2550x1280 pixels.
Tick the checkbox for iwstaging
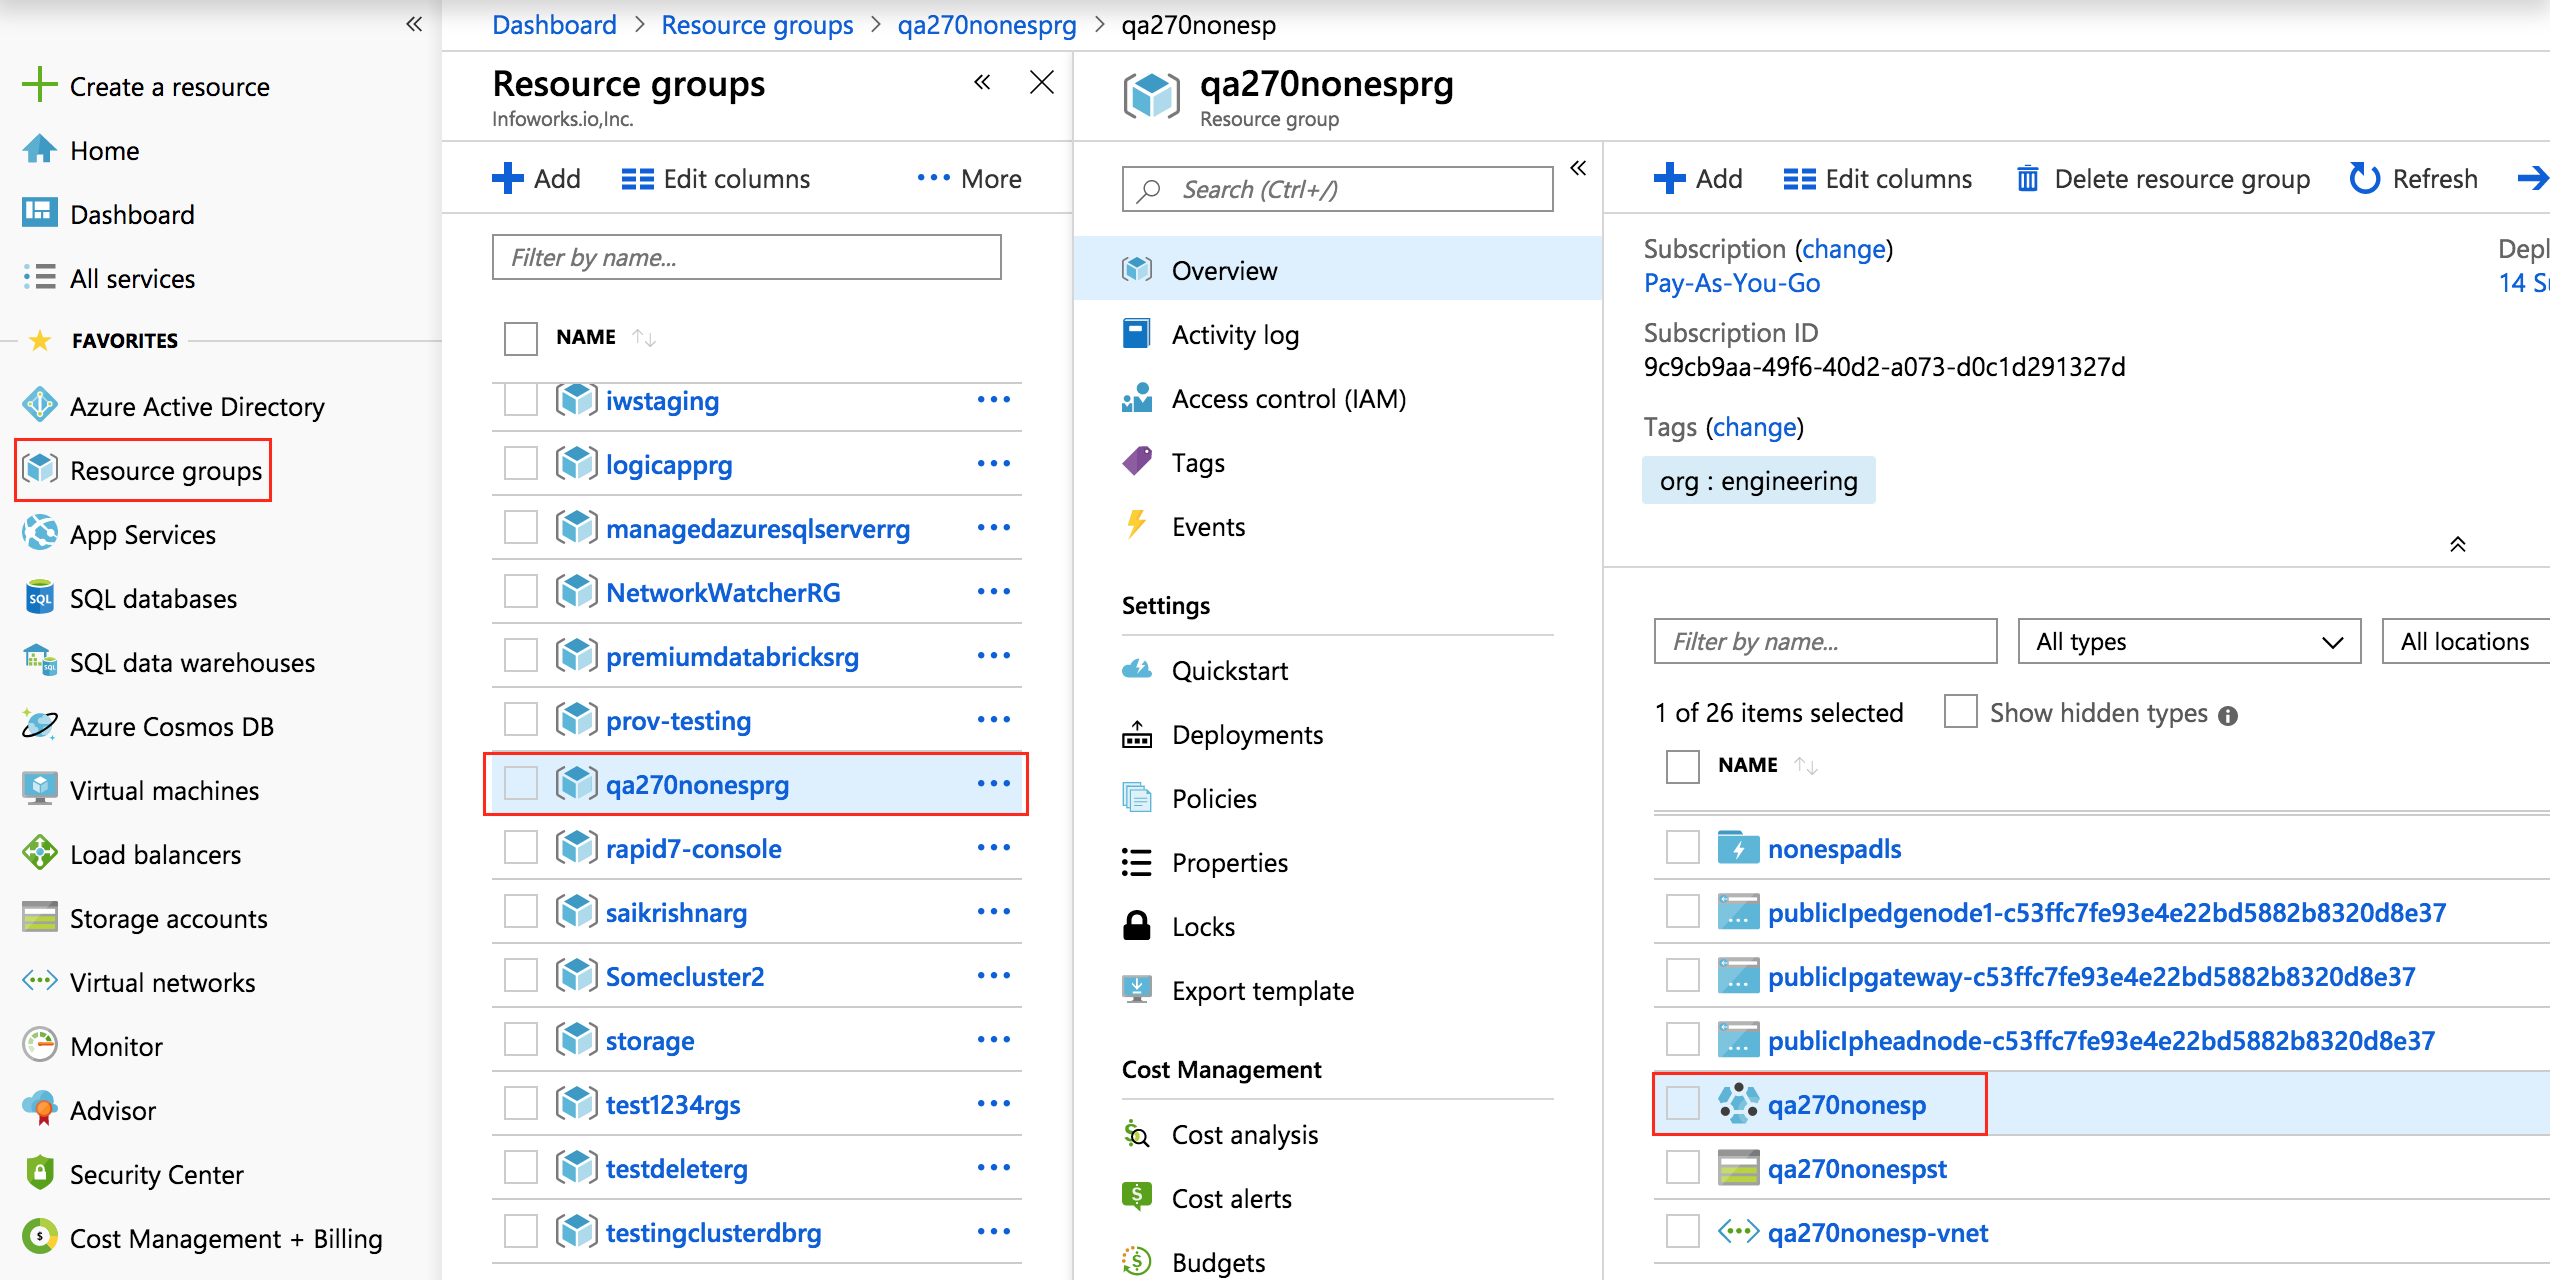(x=521, y=400)
